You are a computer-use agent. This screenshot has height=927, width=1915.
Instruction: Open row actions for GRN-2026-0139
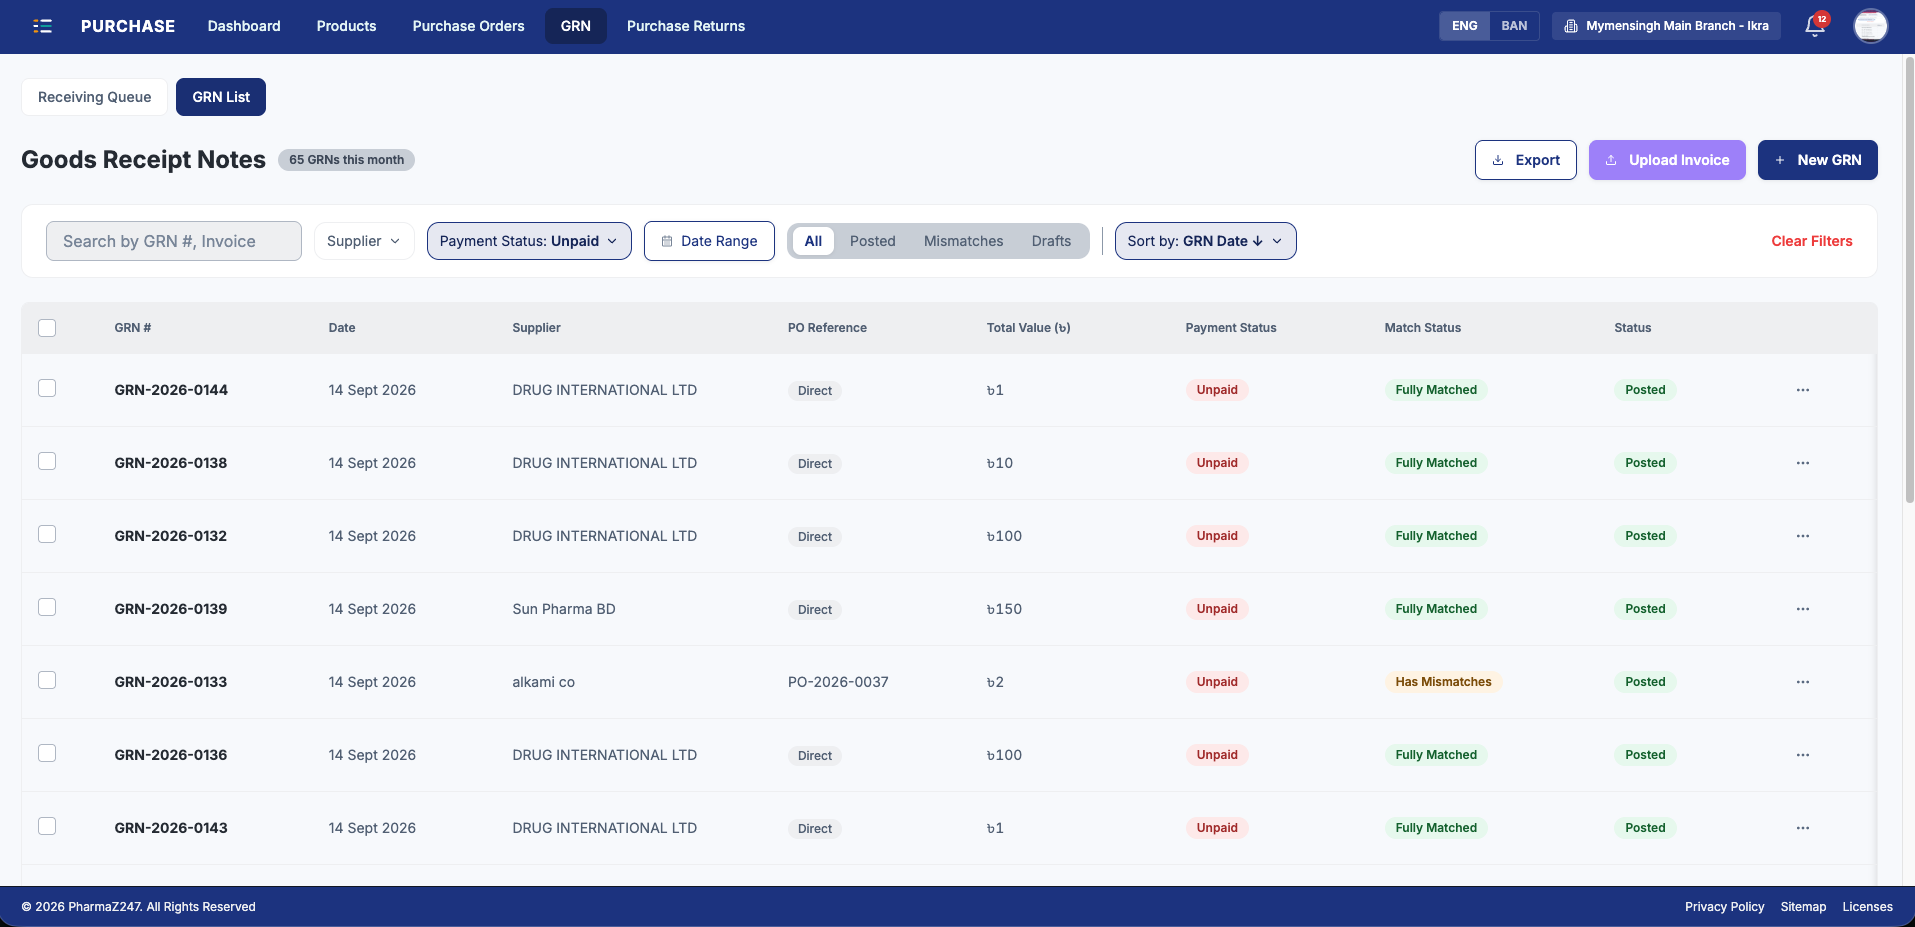[x=1803, y=609]
